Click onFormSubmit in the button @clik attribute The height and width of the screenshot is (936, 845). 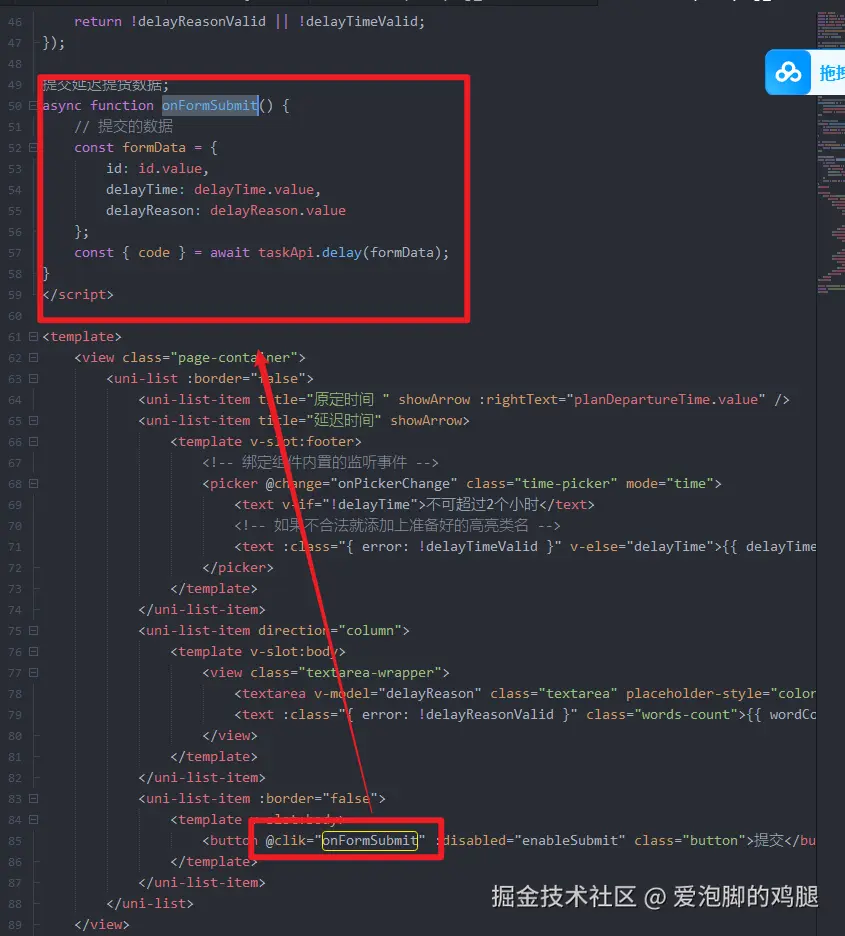click(369, 840)
